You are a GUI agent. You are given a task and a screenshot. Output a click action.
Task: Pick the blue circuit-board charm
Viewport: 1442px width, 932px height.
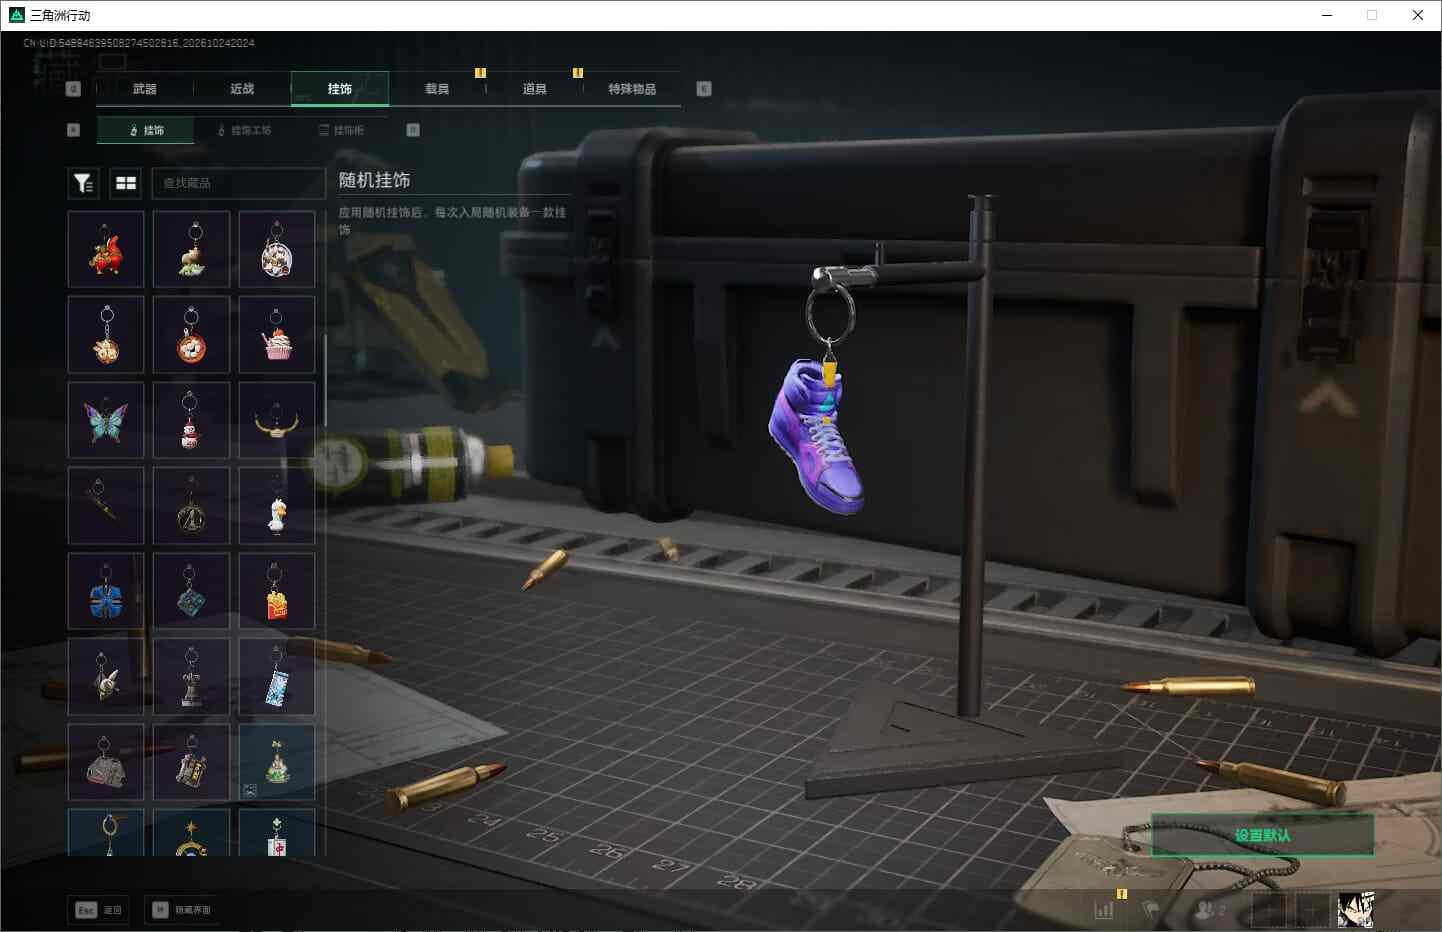pos(191,591)
